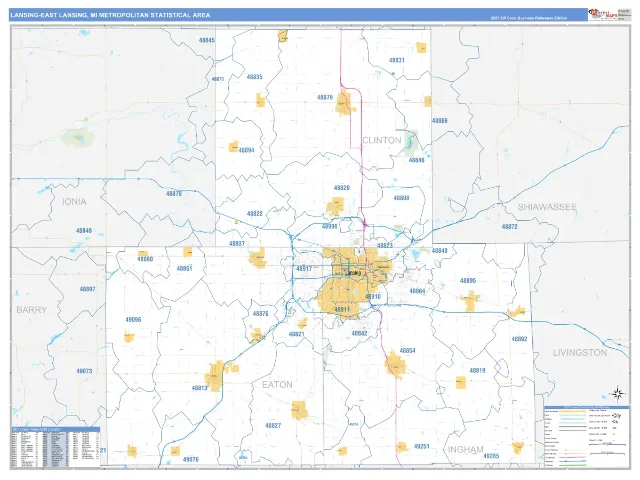Click ZIP code label 48879
640x480 pixels.
pos(325,98)
